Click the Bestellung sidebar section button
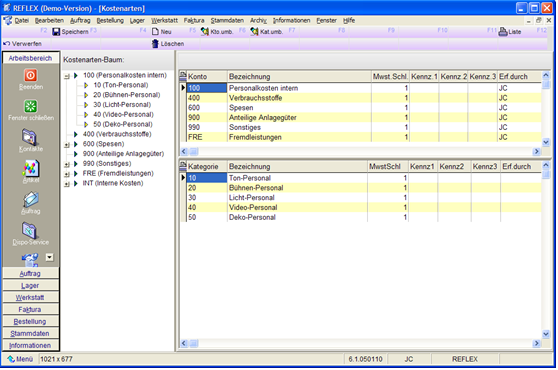This screenshot has width=558, height=370. tap(30, 321)
